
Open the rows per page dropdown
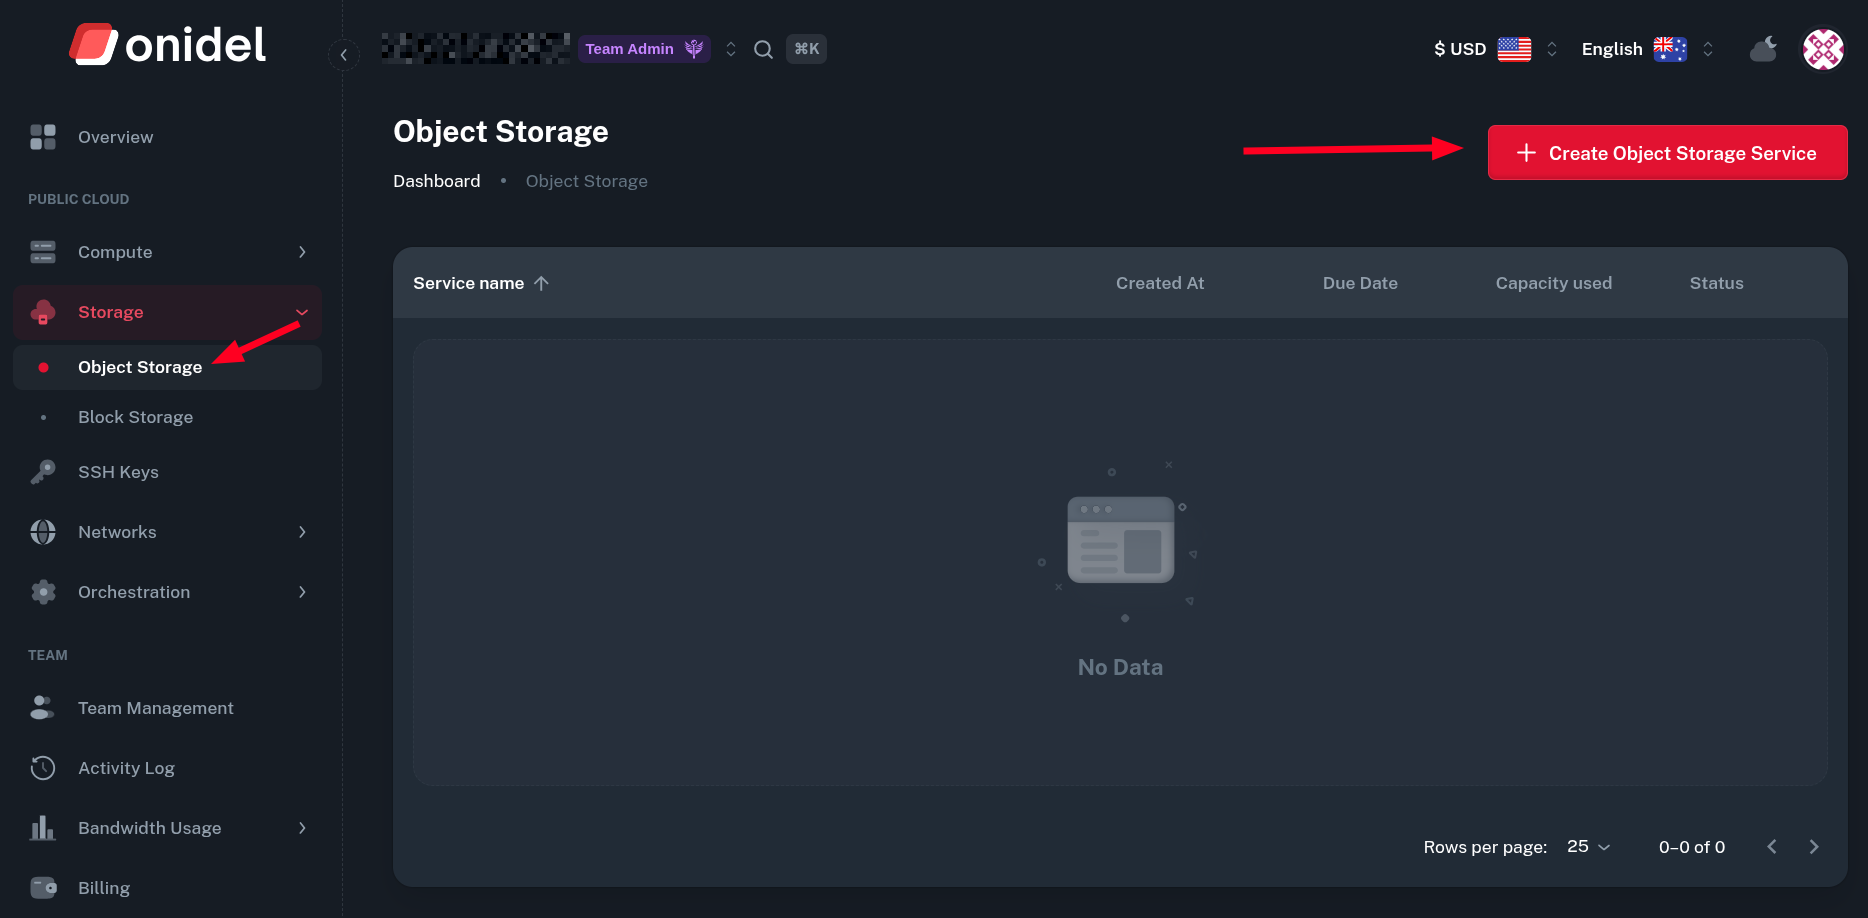(x=1588, y=847)
